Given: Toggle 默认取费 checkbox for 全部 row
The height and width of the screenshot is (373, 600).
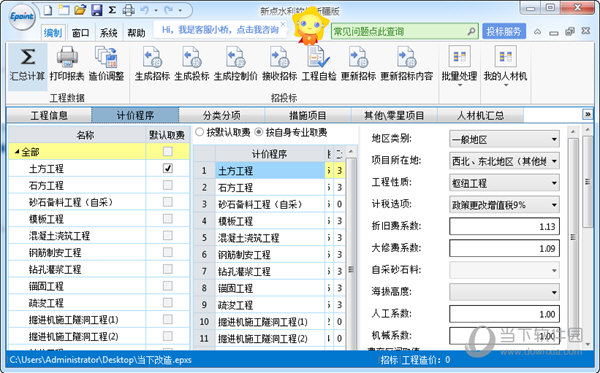Looking at the screenshot, I should 168,151.
